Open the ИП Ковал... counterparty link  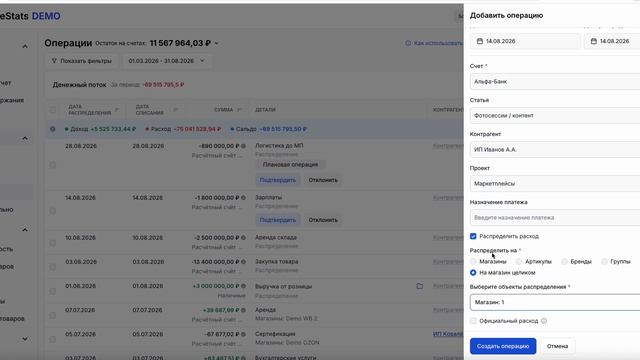pos(448,334)
